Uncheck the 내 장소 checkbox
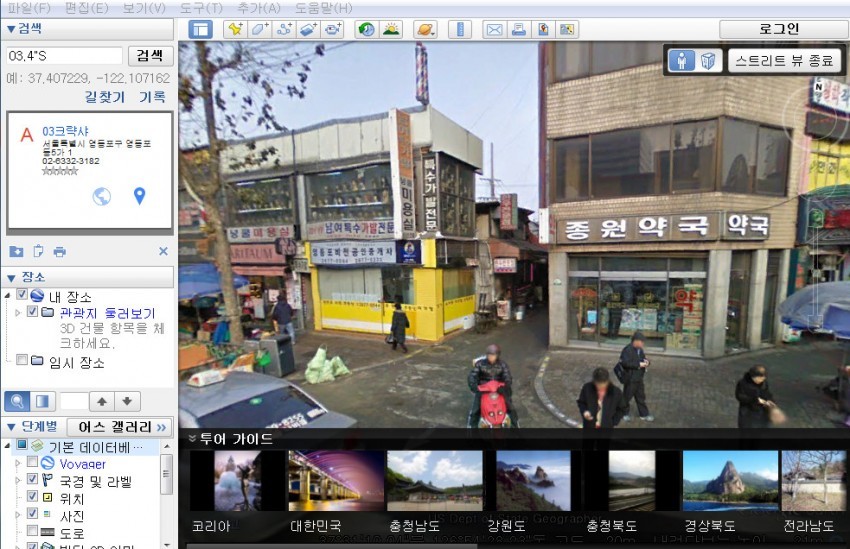The height and width of the screenshot is (549, 850). tap(22, 294)
